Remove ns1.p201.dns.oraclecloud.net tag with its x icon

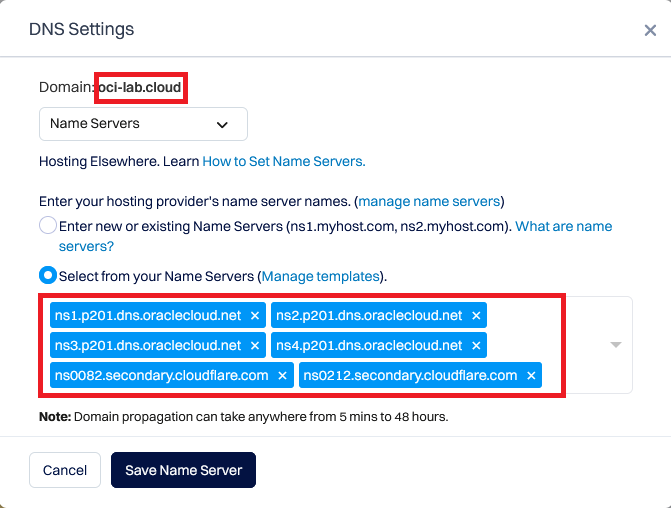[255, 315]
